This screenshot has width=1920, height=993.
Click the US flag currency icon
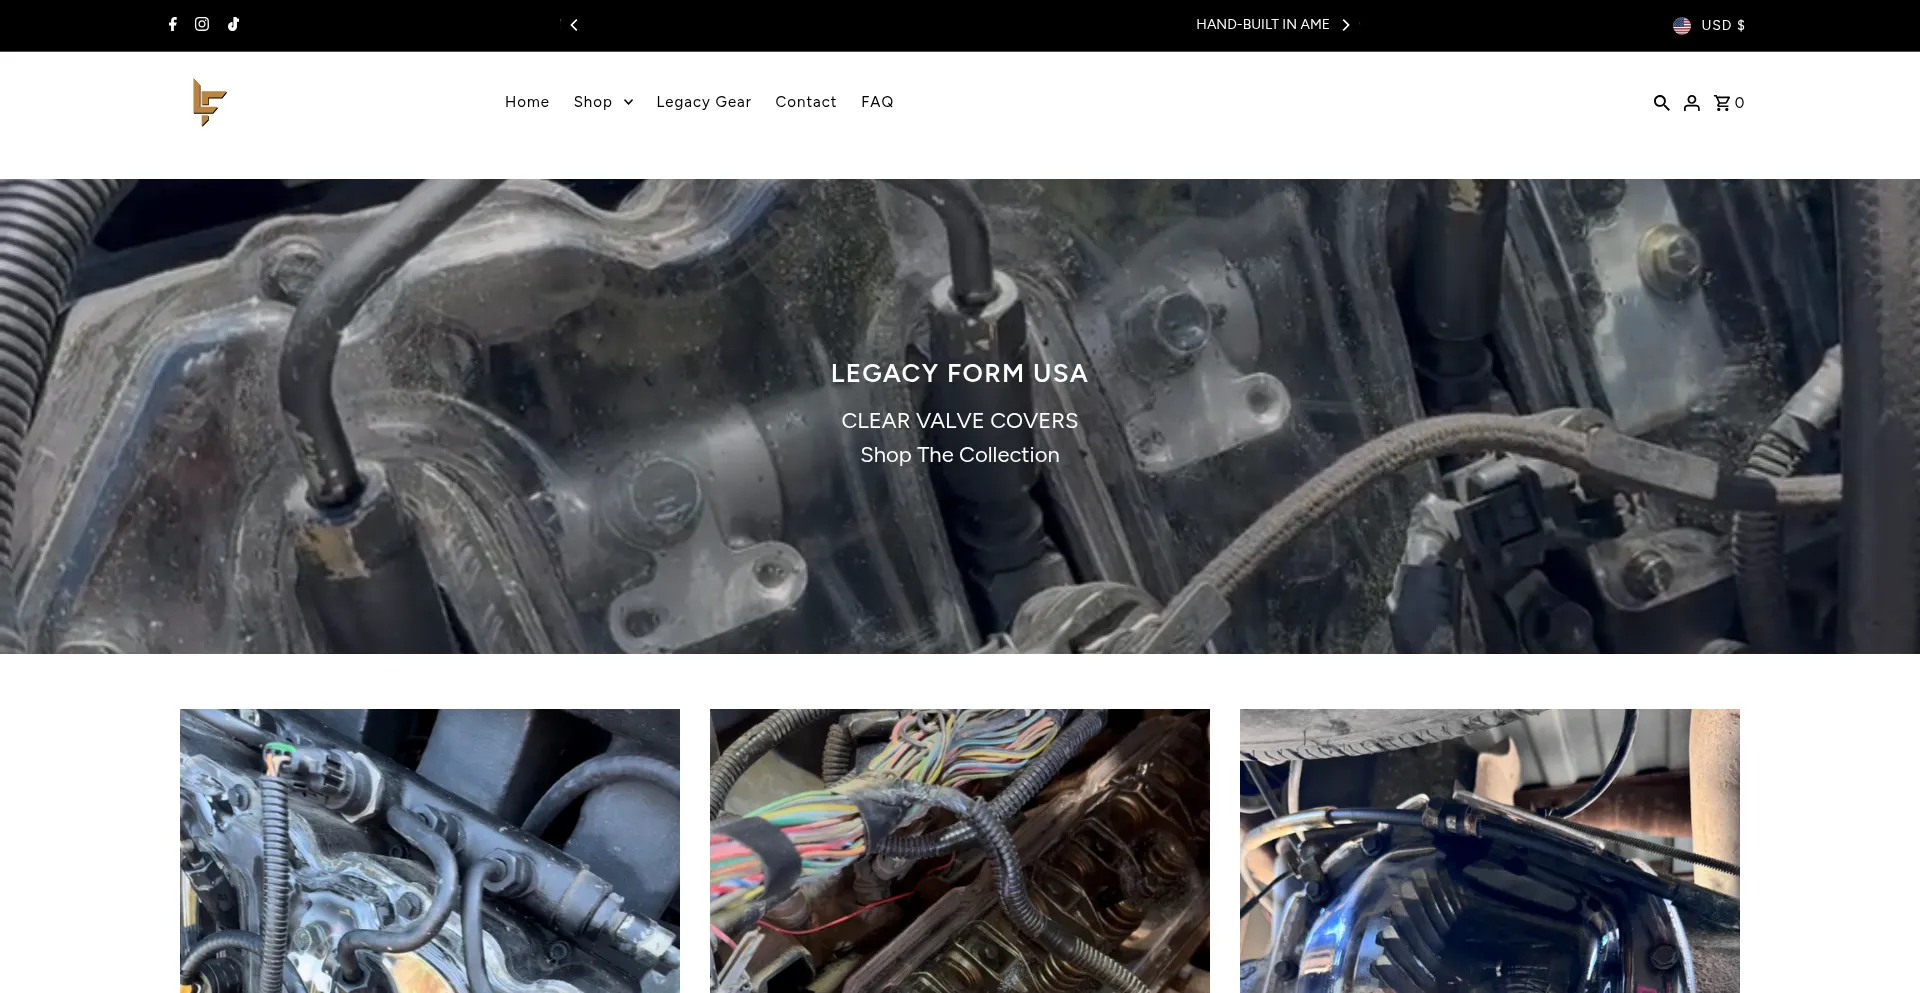pyautogui.click(x=1682, y=25)
